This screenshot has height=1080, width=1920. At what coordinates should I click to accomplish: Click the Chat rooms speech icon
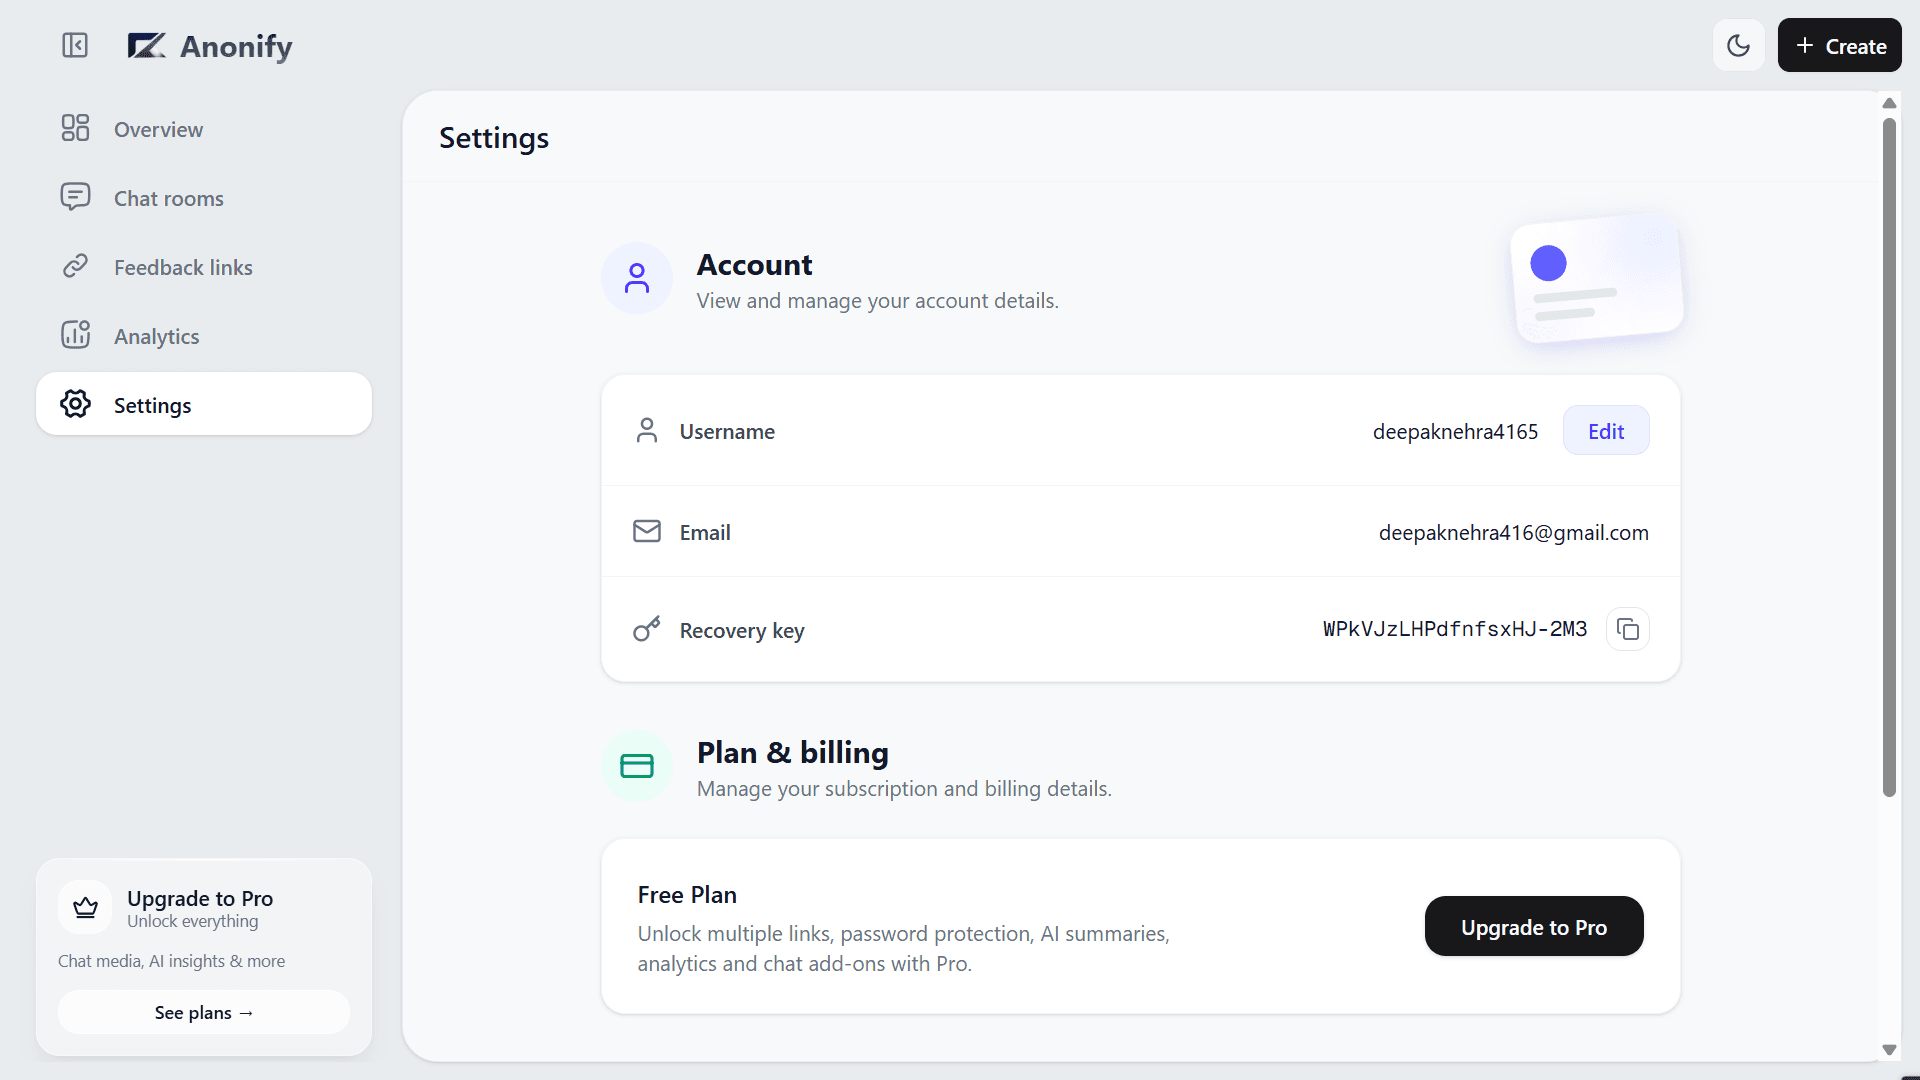75,196
